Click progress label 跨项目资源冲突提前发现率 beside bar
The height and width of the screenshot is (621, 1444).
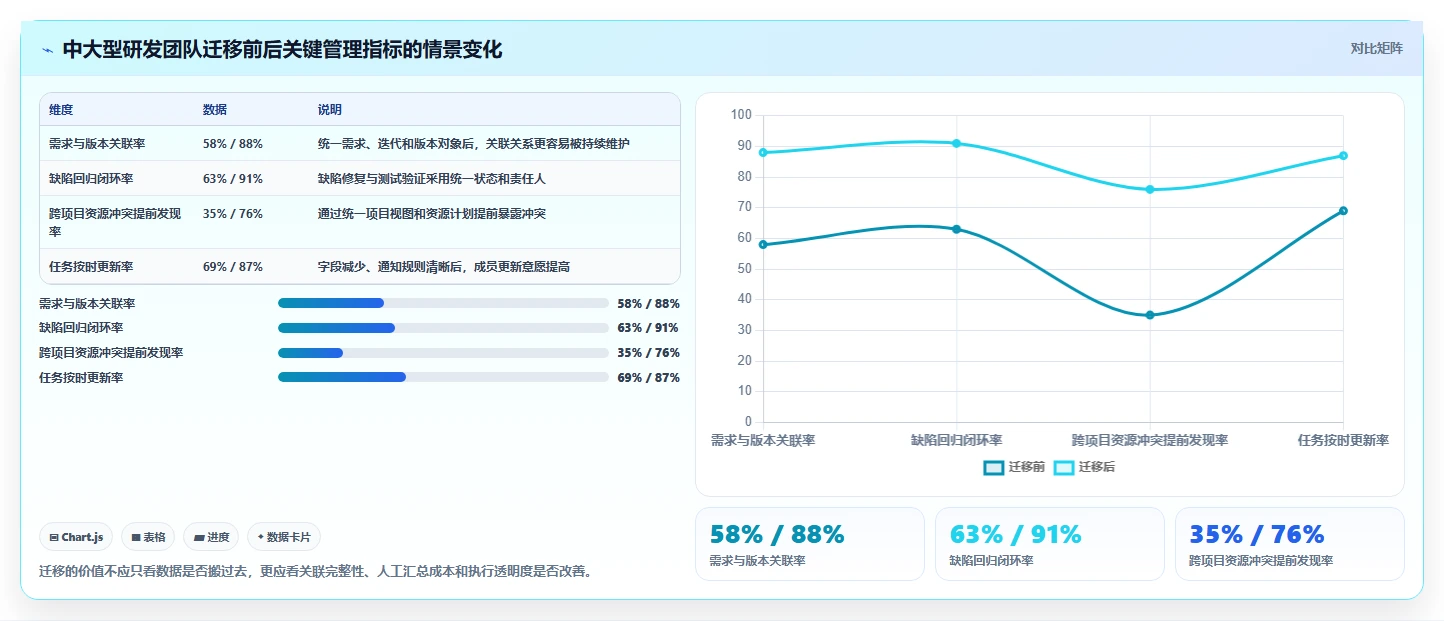[x=111, y=353]
